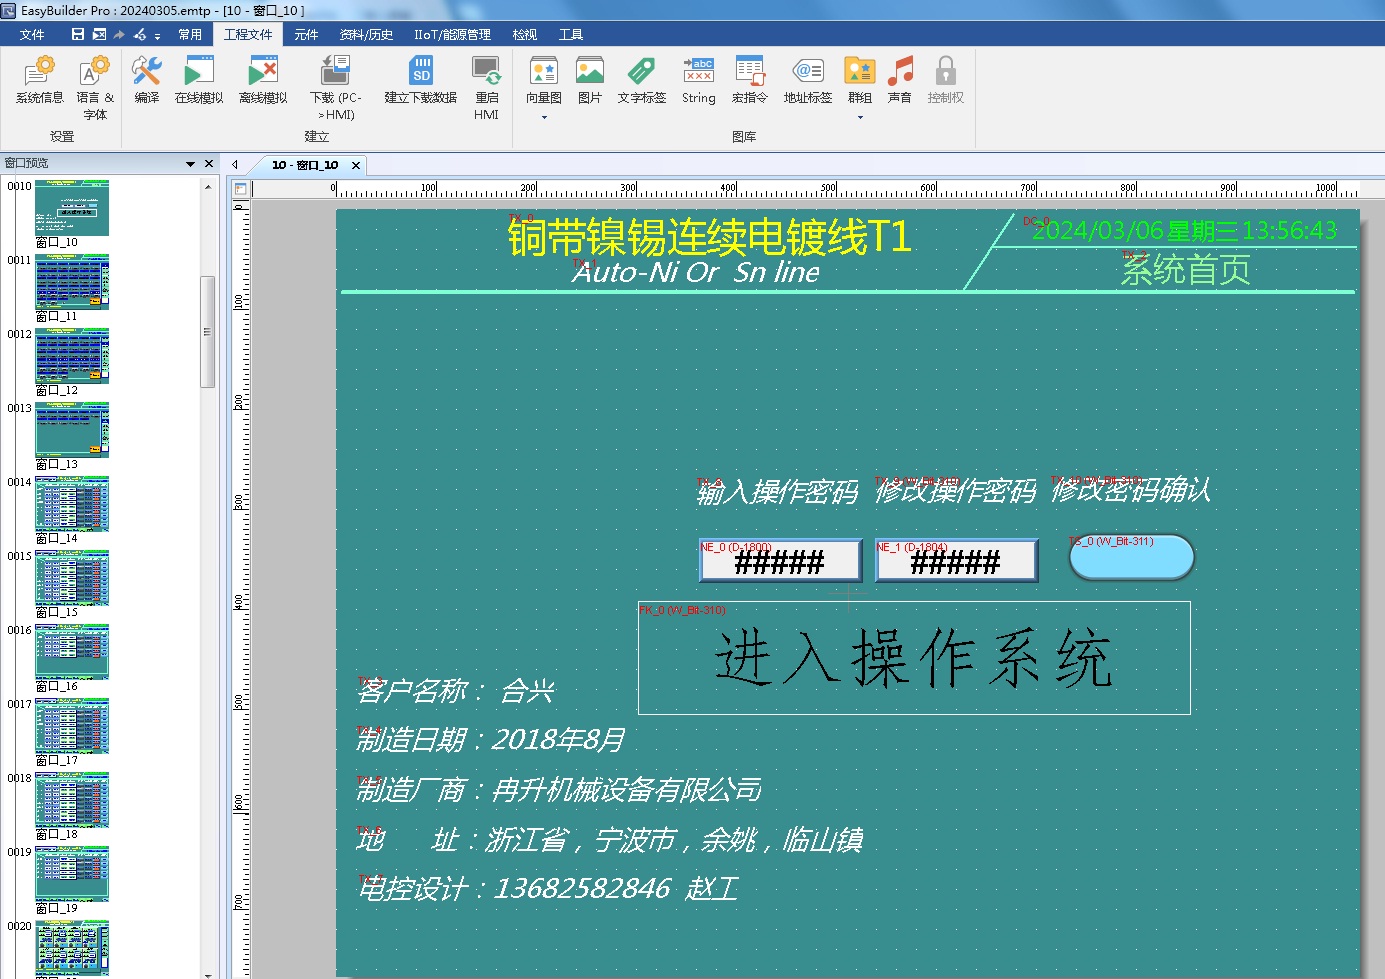Expand the 向量图 dropdown arrow
1385x979 pixels.
click(x=544, y=118)
